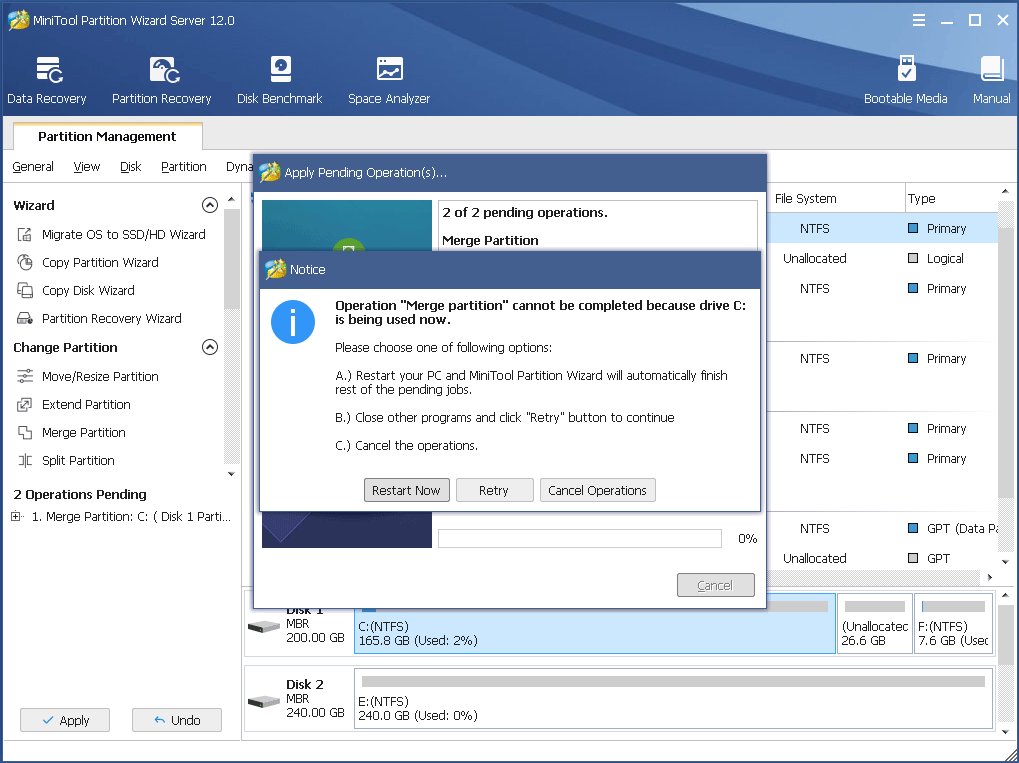Image resolution: width=1019 pixels, height=763 pixels.
Task: Click the Merge Partition icon
Action: 25,432
